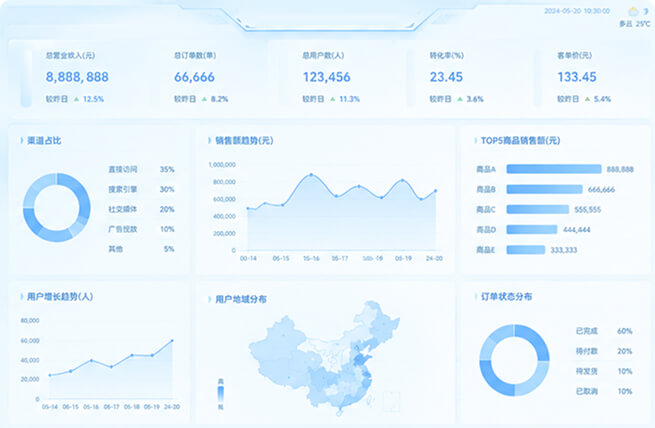Screen dimensions: 655x428
Task: Click the 渠道占比 panel title marker
Action: (x=22, y=140)
